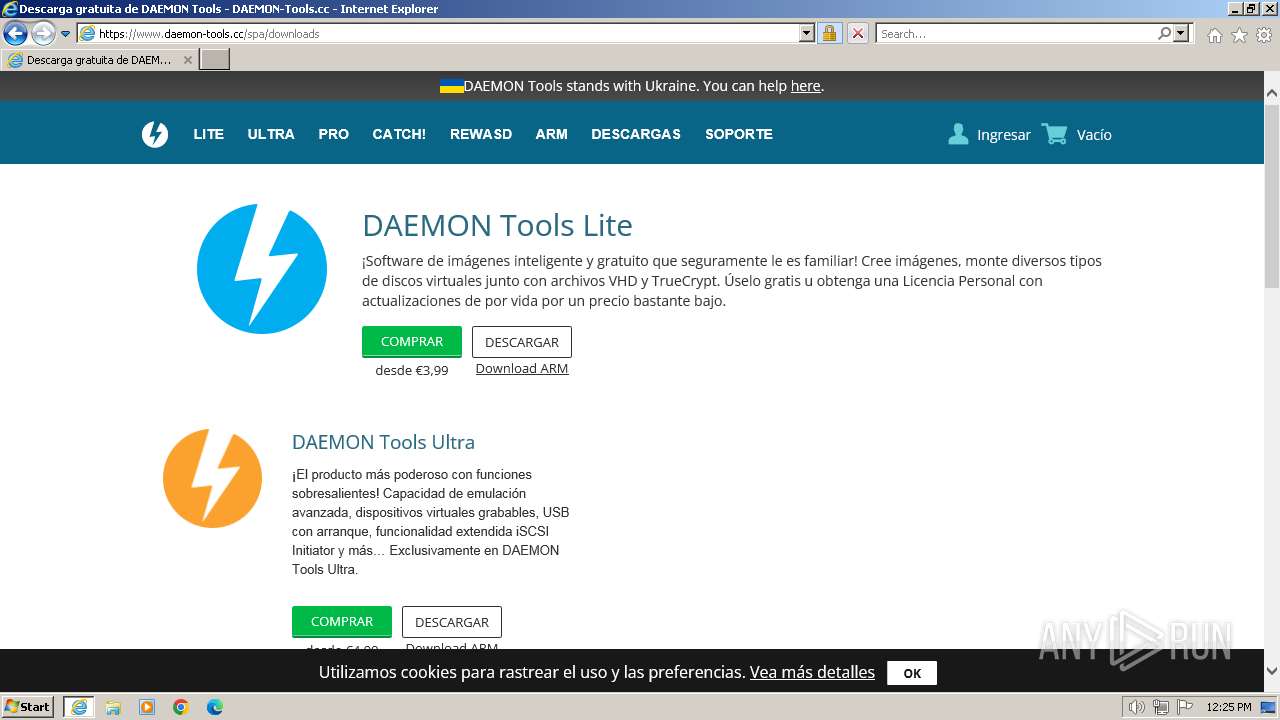Open the Tools gear icon
Screen dimensions: 1280x720
point(1264,35)
